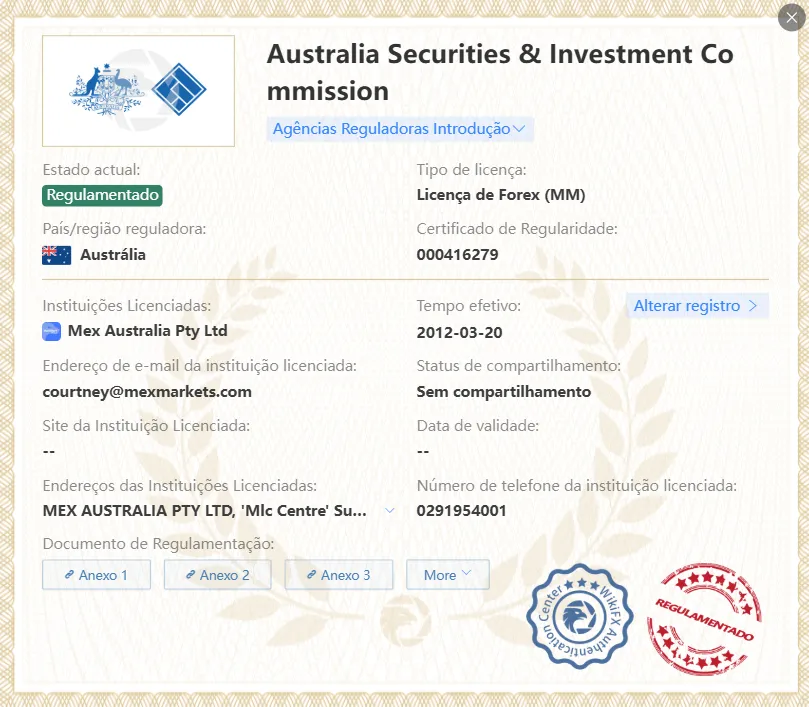Click the link icon in Anexo 1
This screenshot has width=809, height=707.
69,574
